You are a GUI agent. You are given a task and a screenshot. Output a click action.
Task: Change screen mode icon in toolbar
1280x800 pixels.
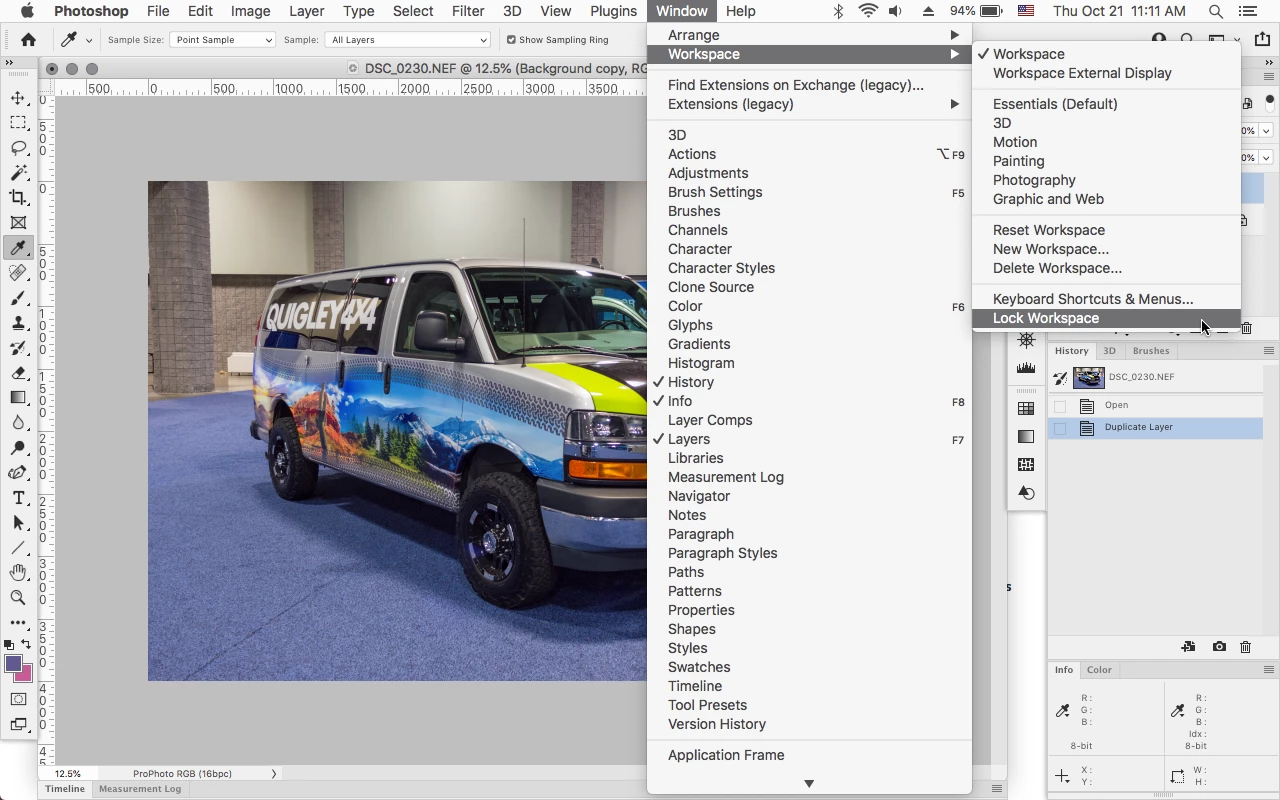18,724
